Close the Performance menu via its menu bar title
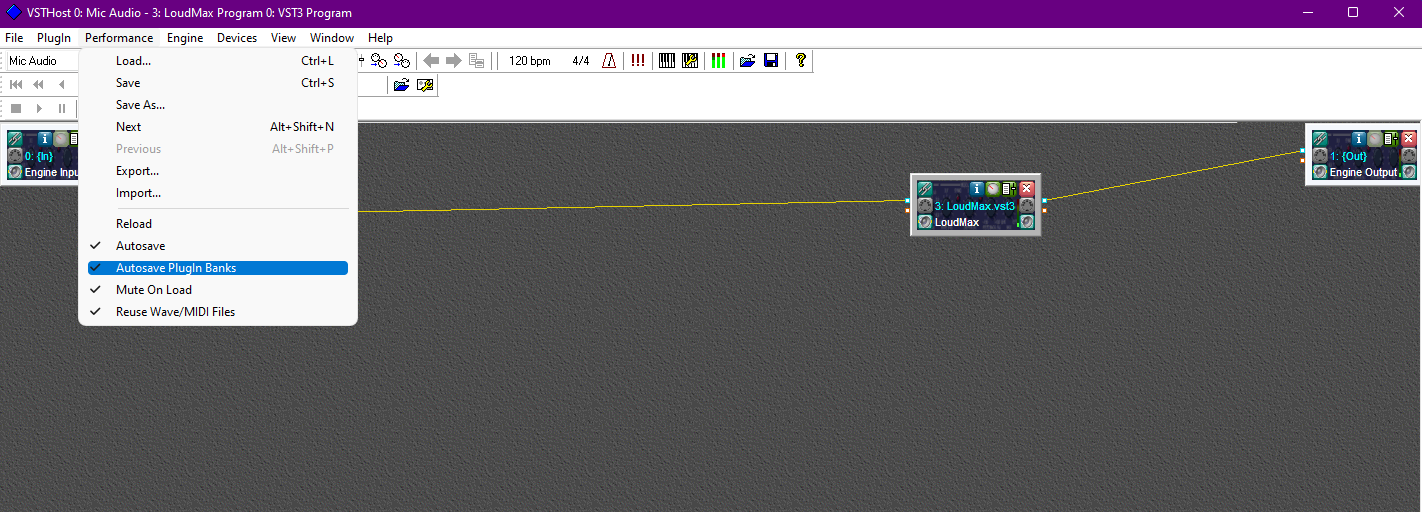The height and width of the screenshot is (512, 1422). [x=119, y=38]
